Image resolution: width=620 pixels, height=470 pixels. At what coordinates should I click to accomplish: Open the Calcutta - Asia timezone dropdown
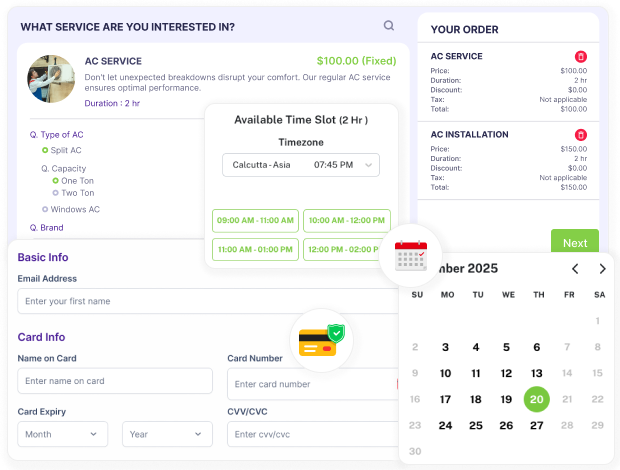(x=301, y=165)
